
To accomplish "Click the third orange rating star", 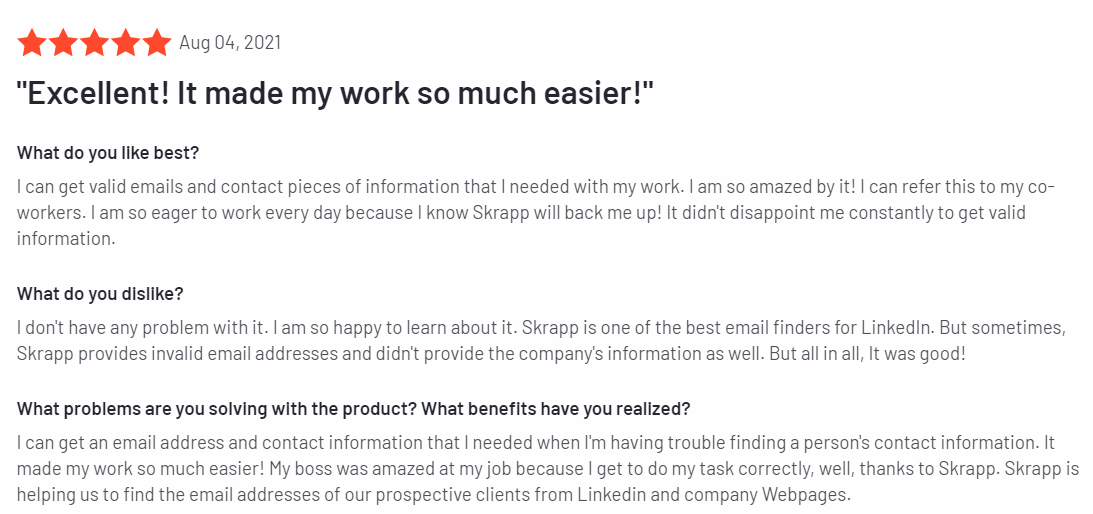I will tap(94, 43).
